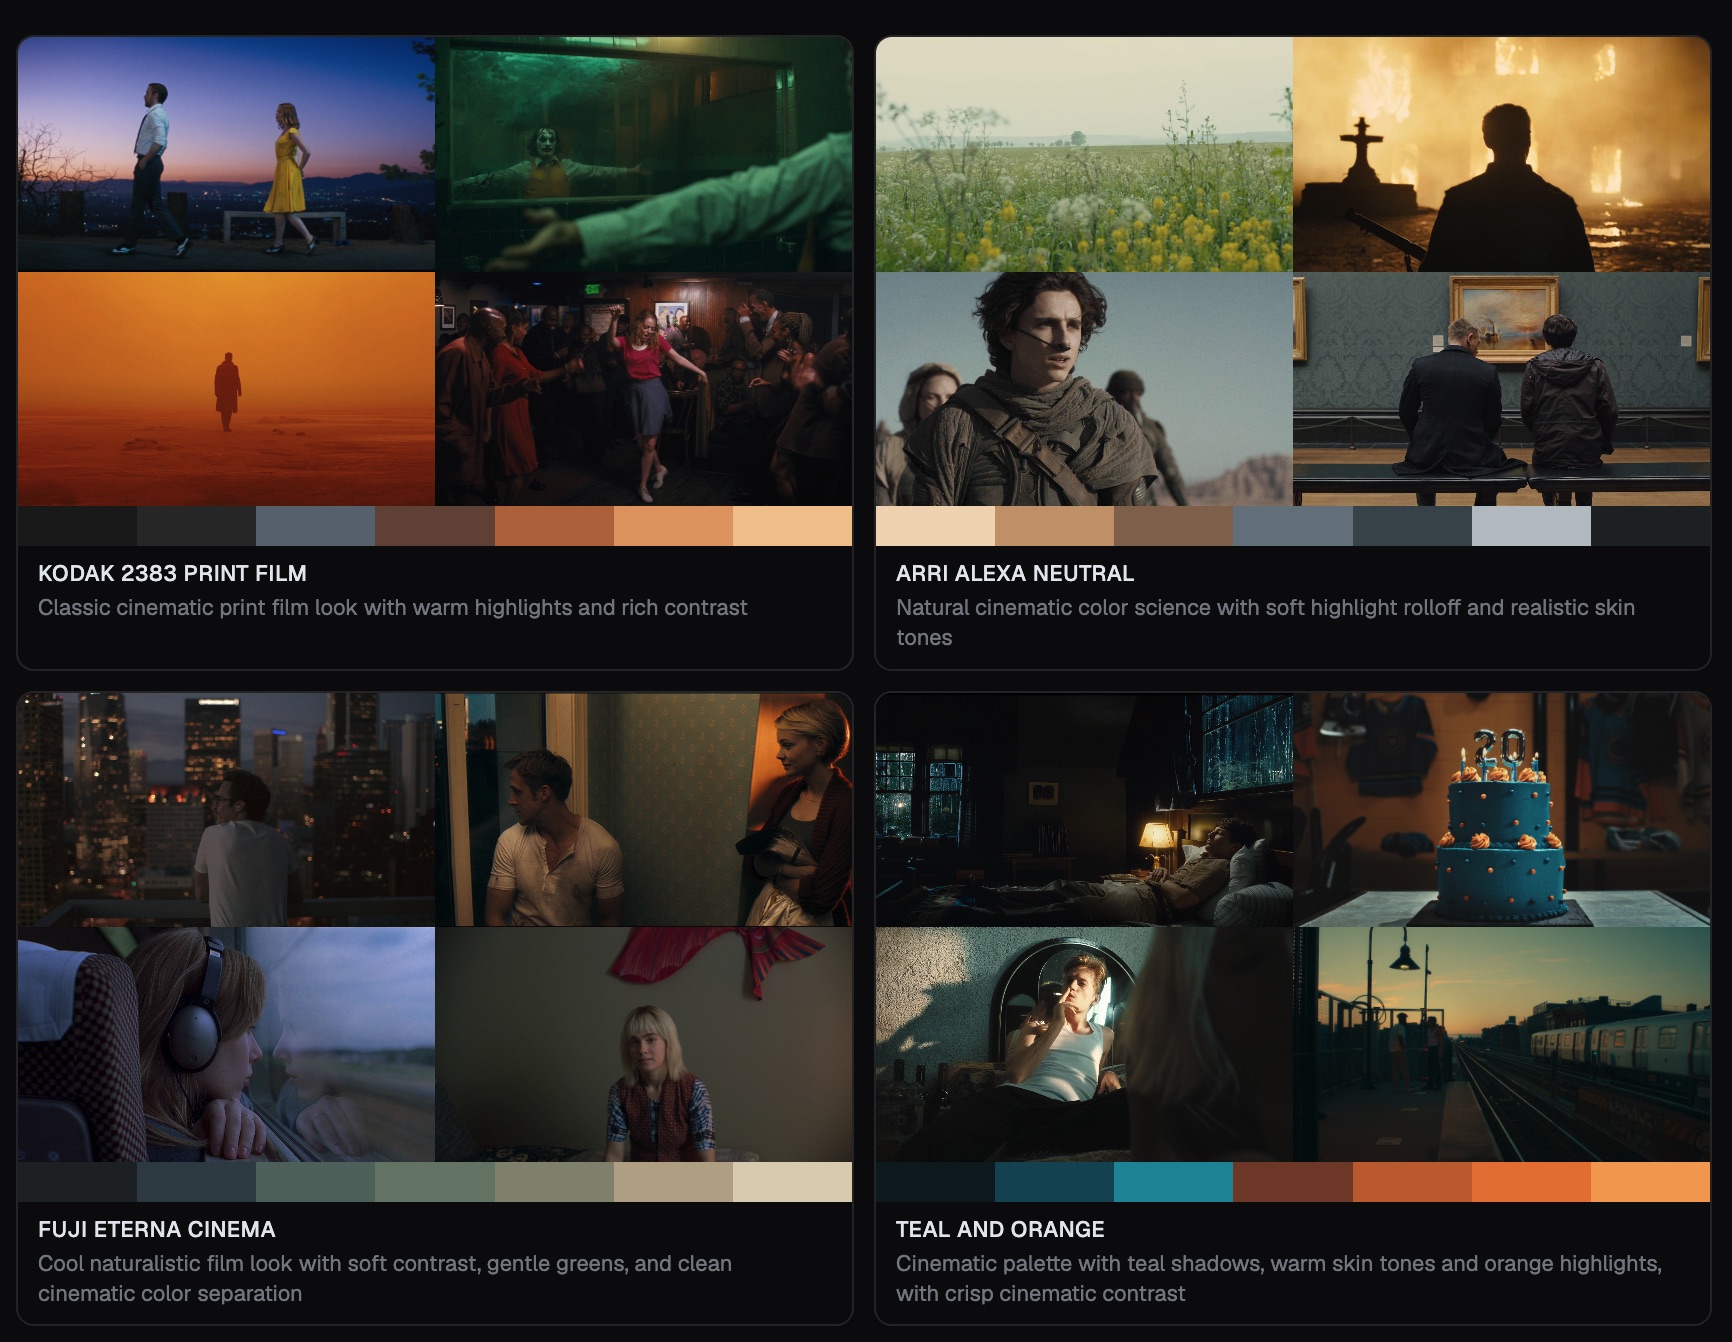
Task: Pick the bright teal swatch in Teal and Orange
Action: coord(1173,1181)
